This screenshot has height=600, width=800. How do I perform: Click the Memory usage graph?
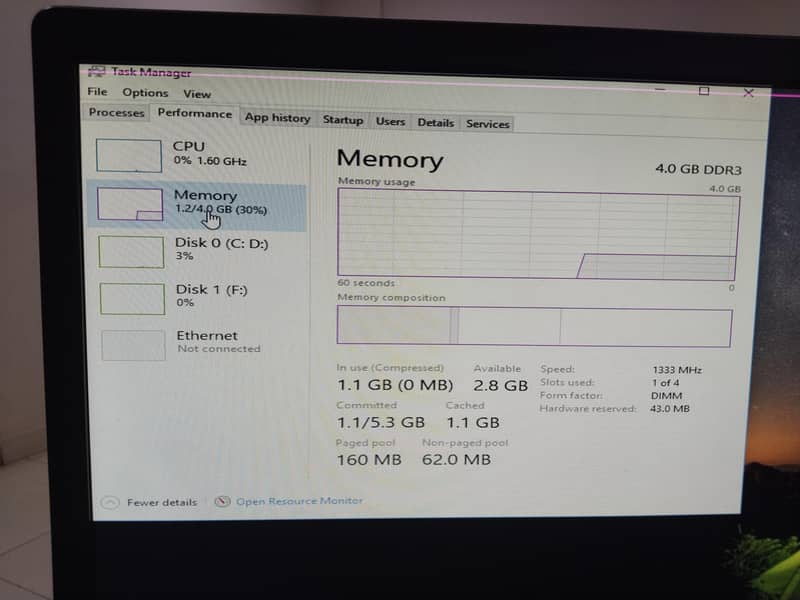[x=538, y=234]
